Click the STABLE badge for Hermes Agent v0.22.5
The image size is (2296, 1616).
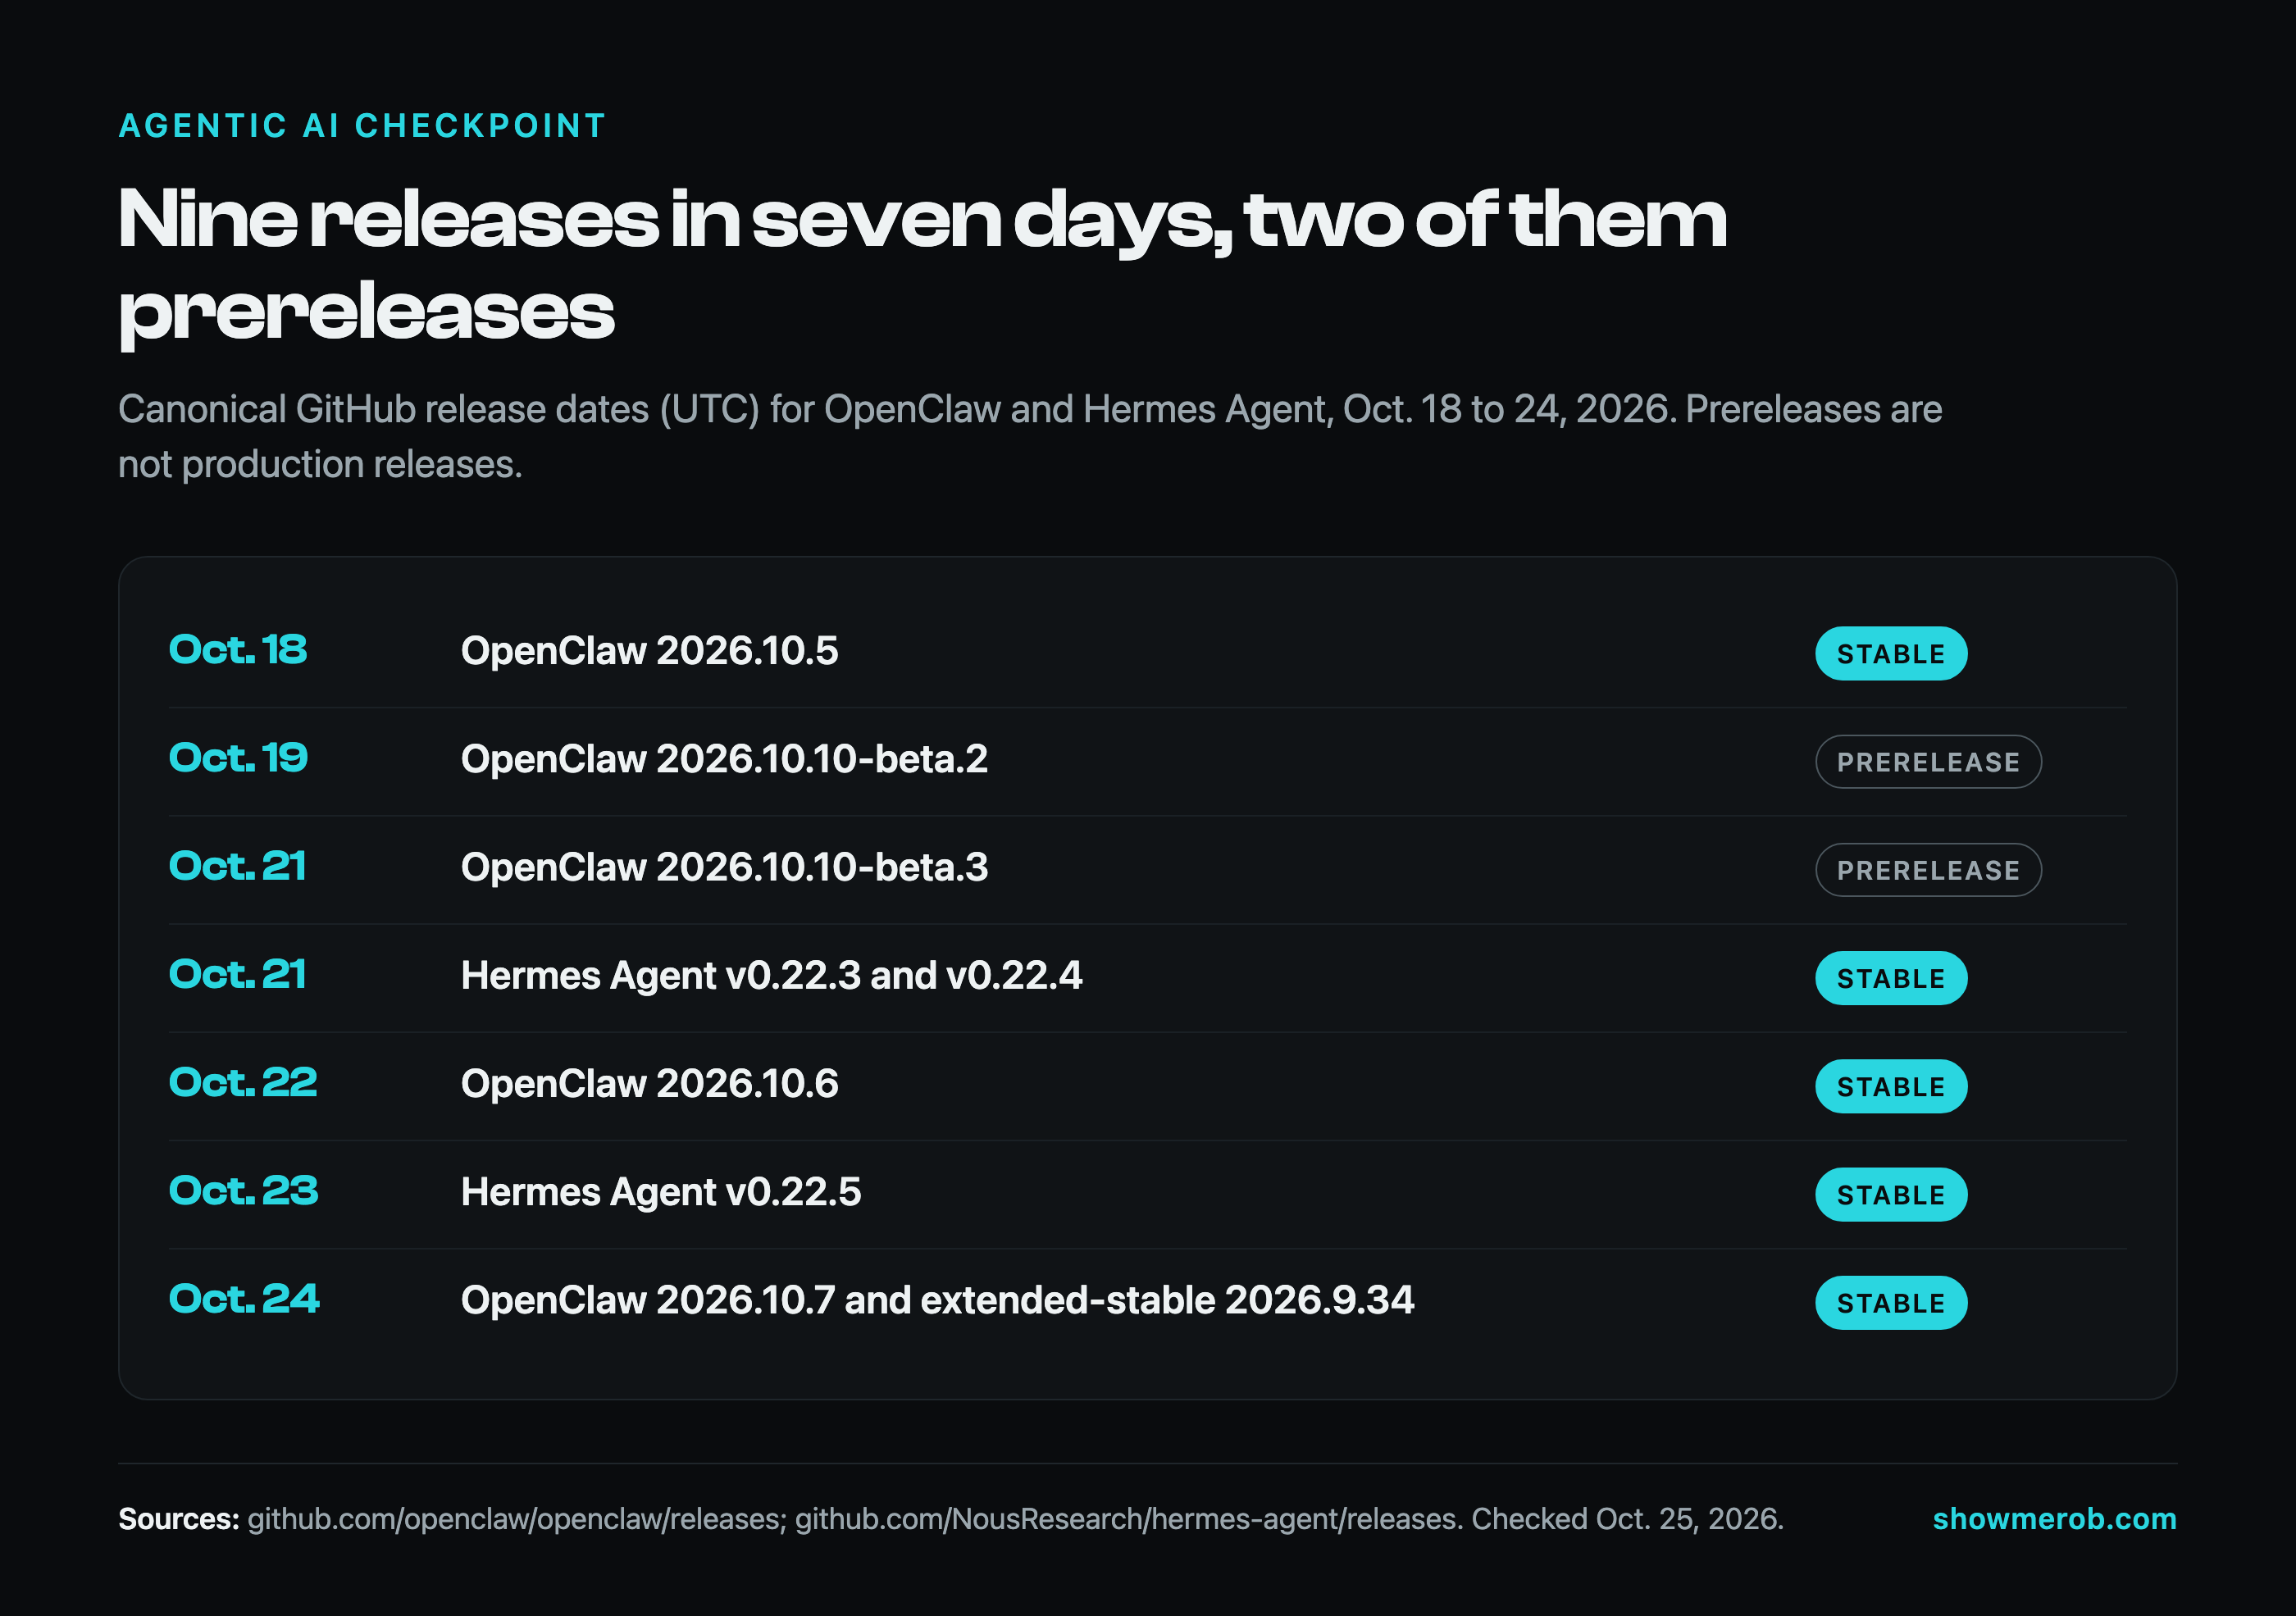[1891, 1194]
